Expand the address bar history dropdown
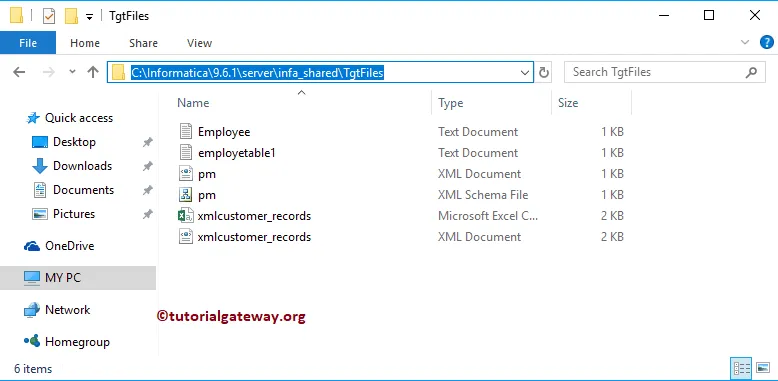Viewport: 778px width, 381px height. tap(525, 73)
